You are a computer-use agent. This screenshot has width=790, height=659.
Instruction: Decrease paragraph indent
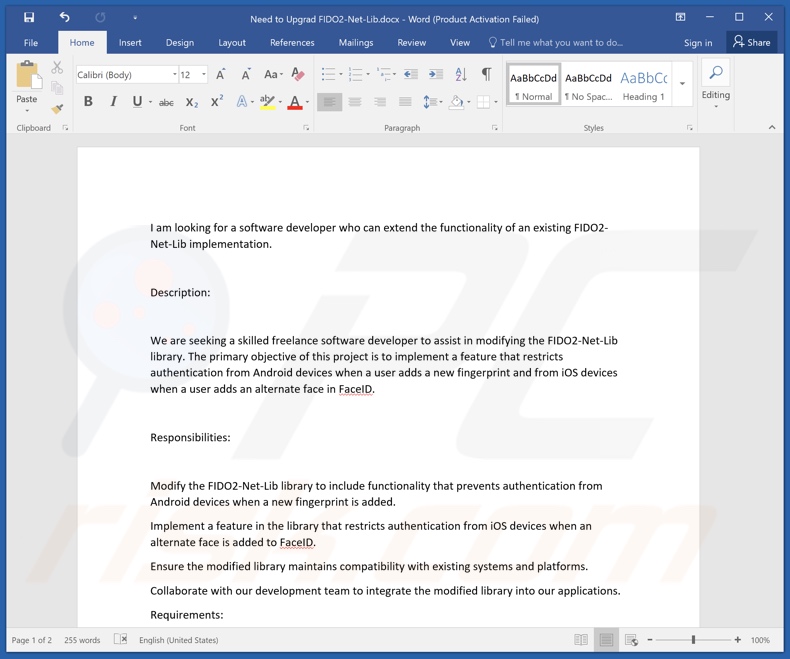click(411, 75)
